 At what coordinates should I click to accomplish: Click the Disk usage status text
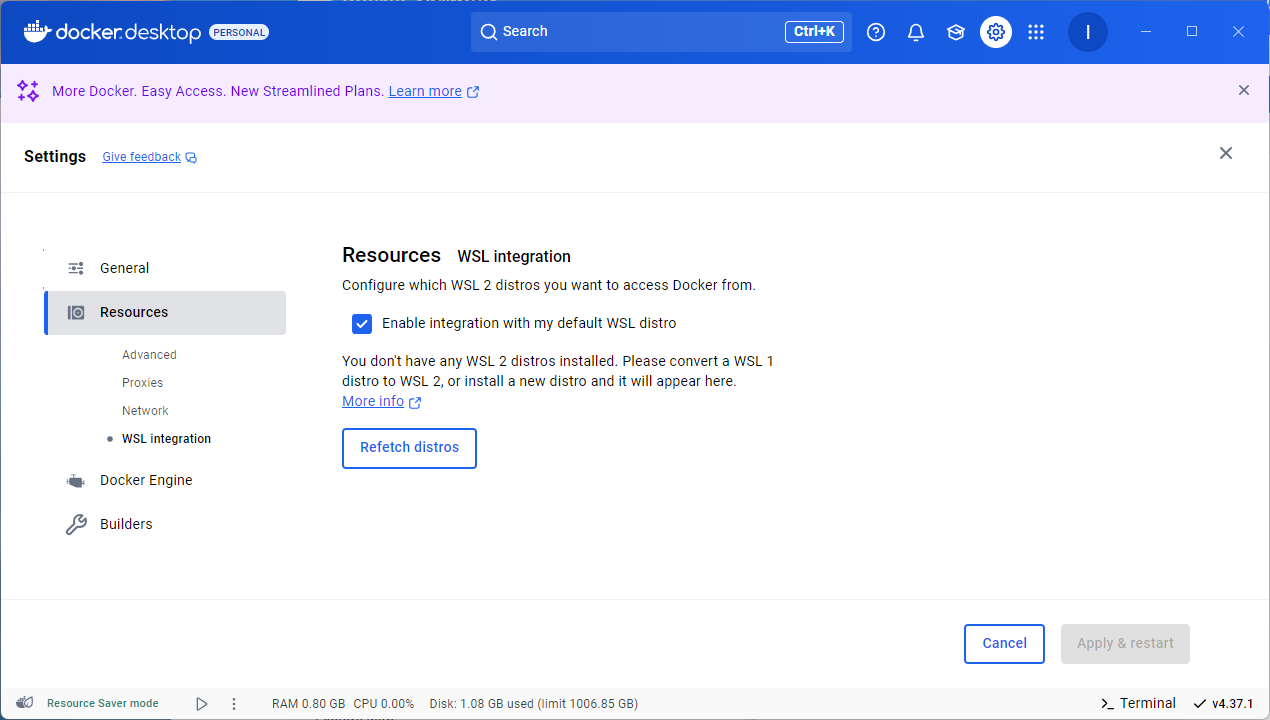(x=533, y=704)
